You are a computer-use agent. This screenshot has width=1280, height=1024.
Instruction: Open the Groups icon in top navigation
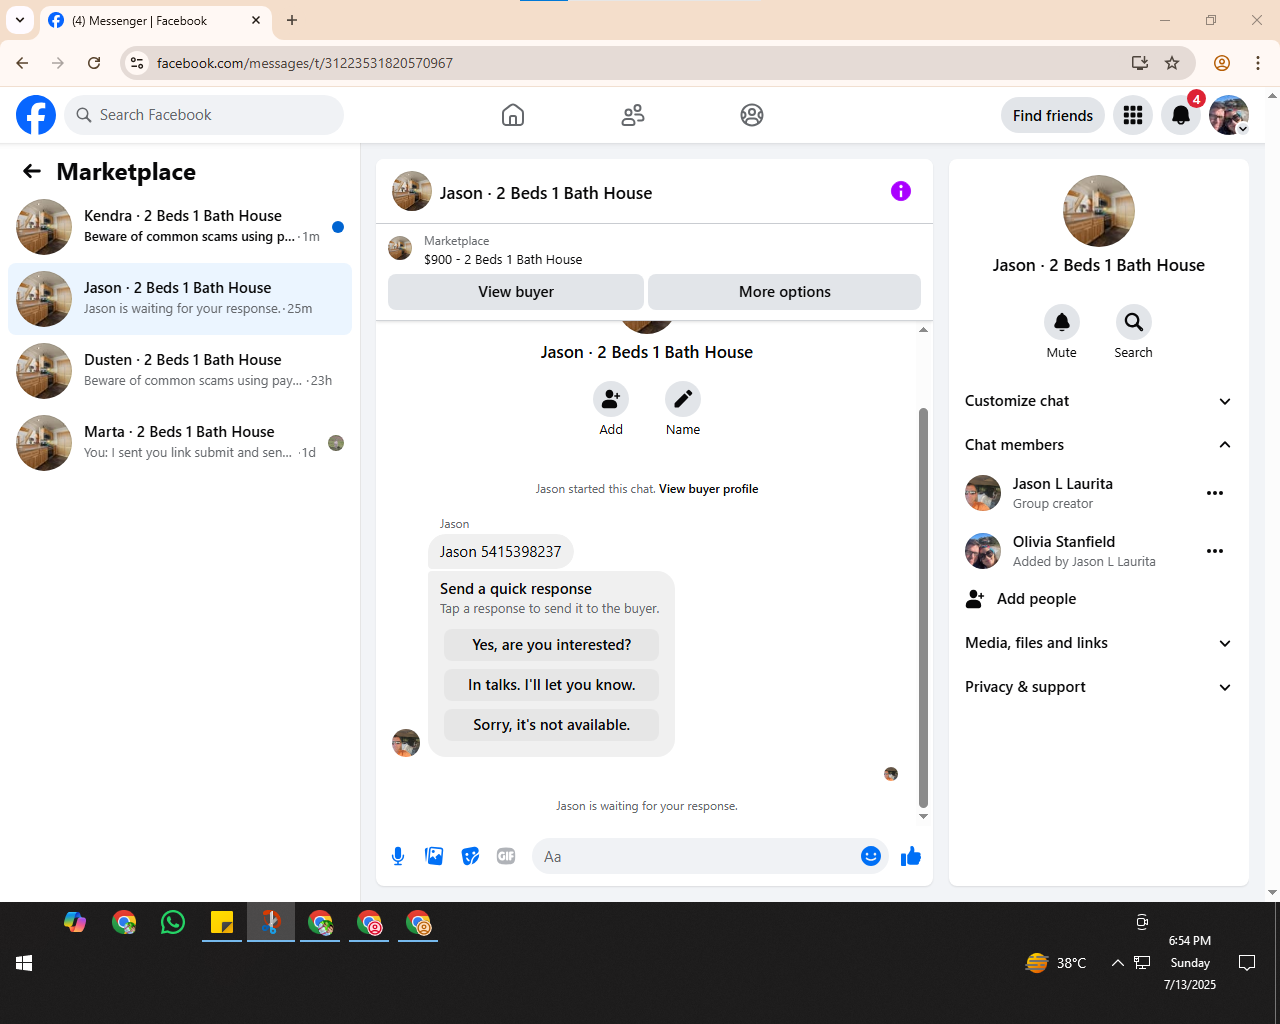click(752, 115)
